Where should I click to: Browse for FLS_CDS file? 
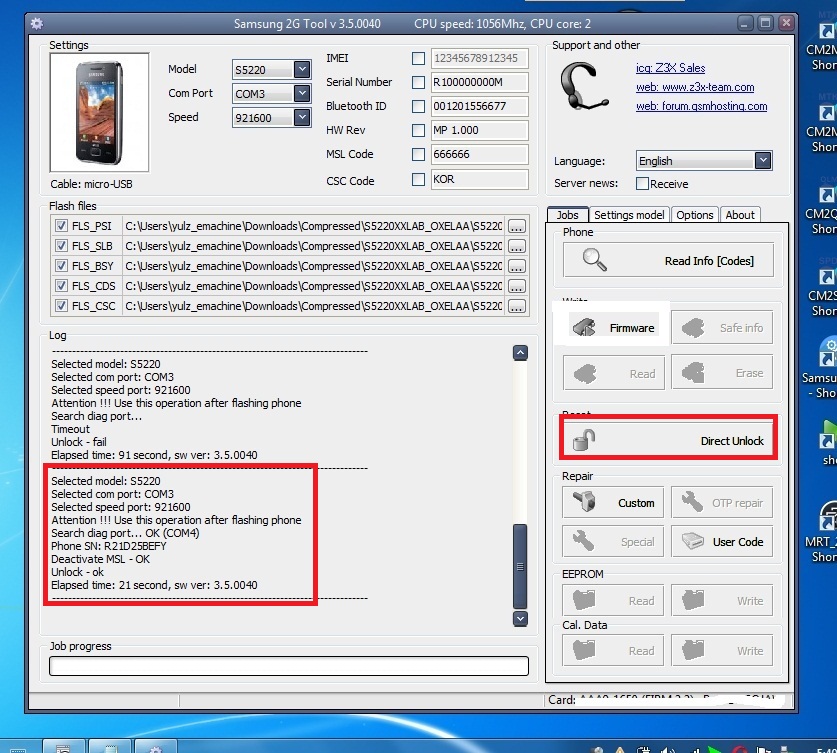pyautogui.click(x=516, y=286)
